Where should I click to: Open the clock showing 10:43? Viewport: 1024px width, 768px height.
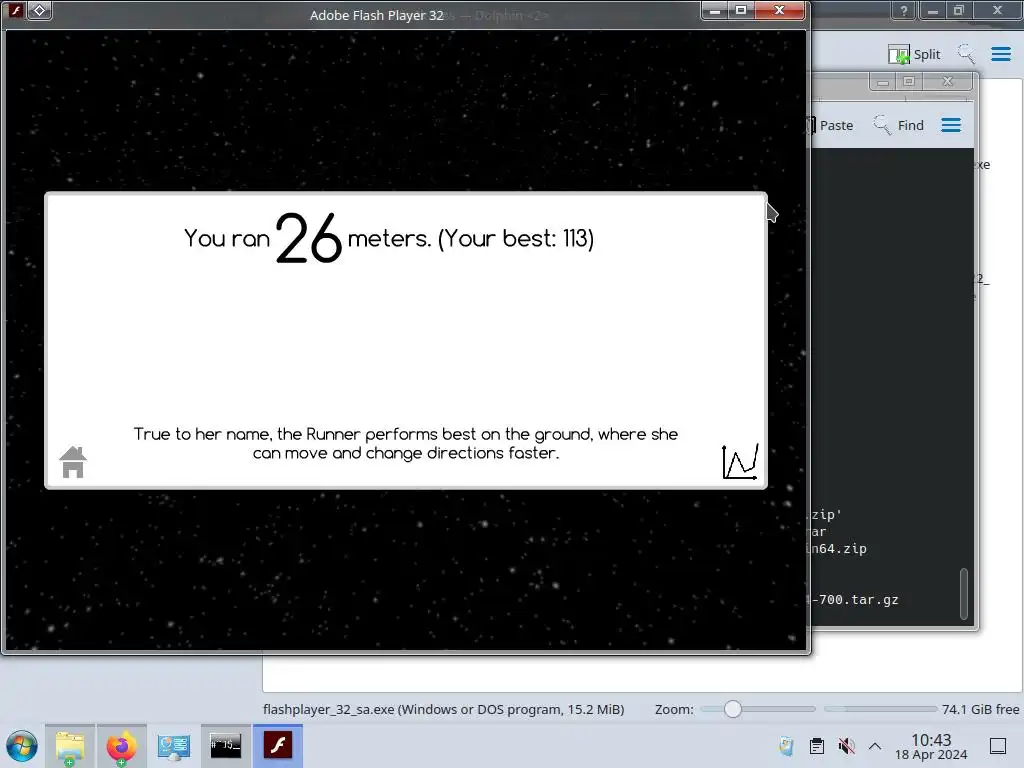931,746
